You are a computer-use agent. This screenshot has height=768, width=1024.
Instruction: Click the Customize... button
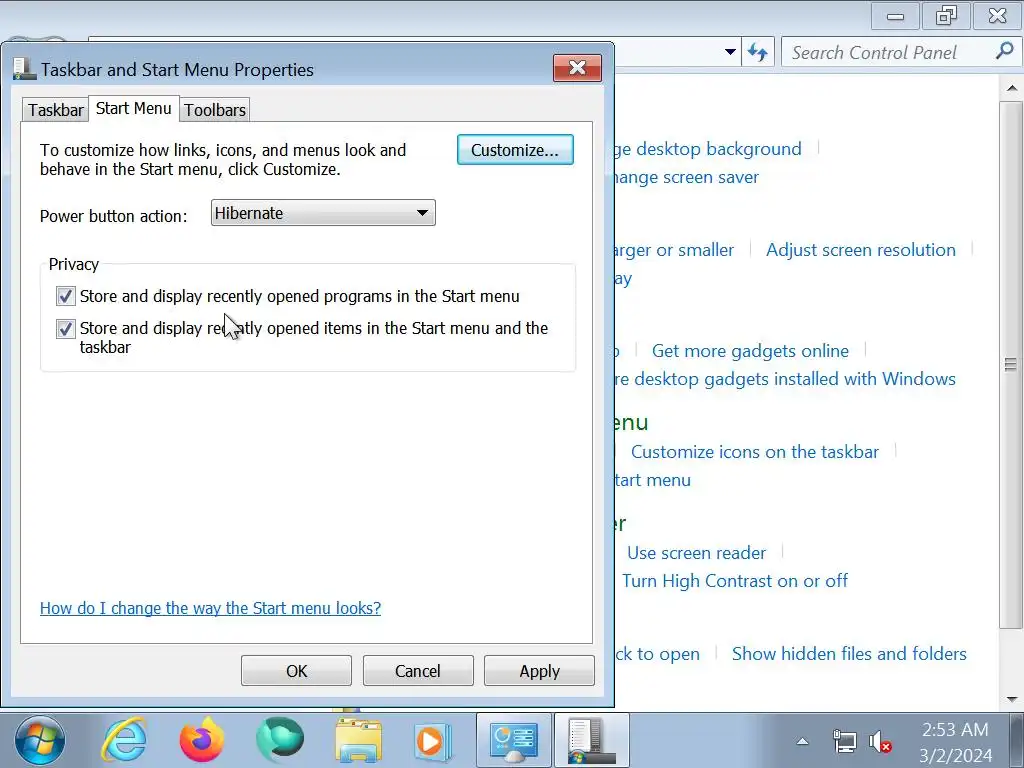pos(515,150)
